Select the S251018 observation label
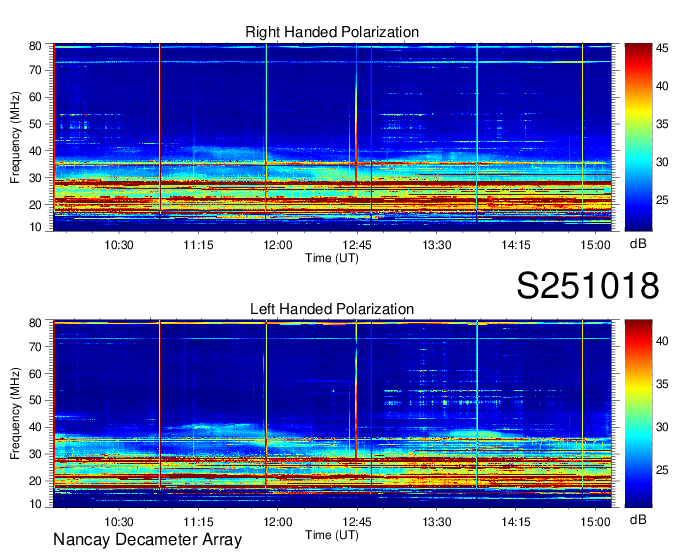Image resolution: width=680 pixels, height=552 pixels. click(587, 286)
